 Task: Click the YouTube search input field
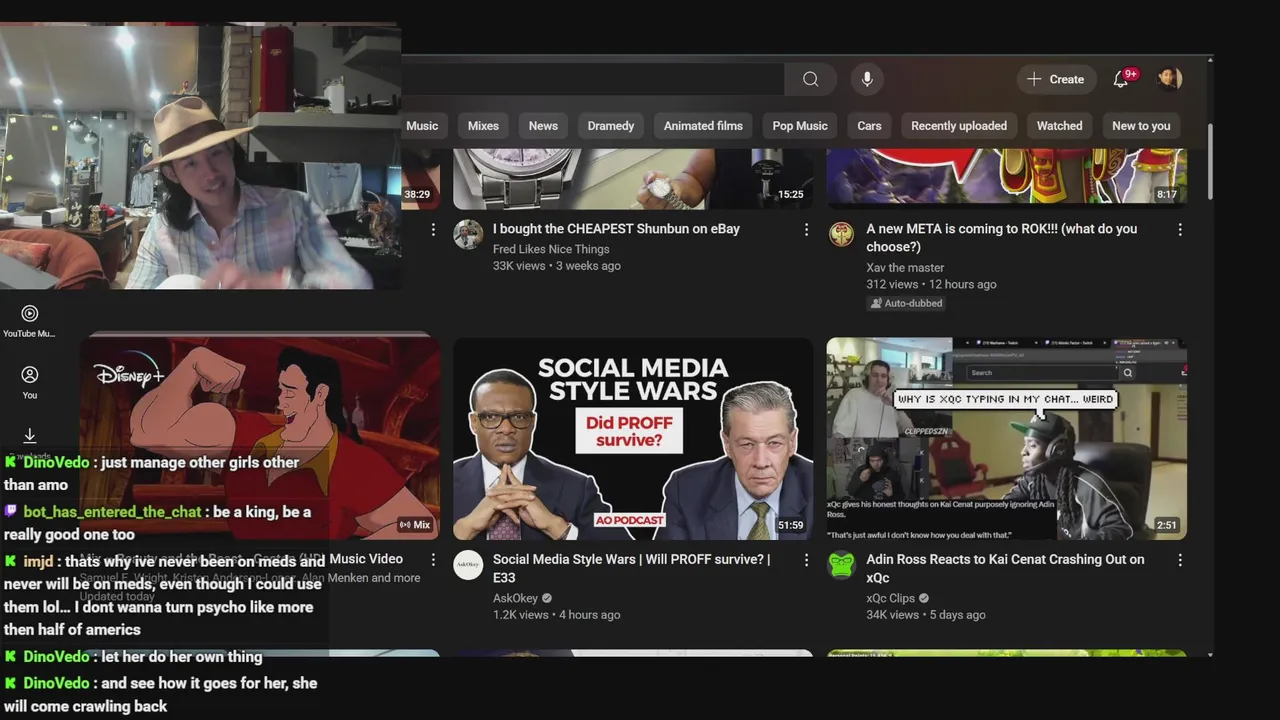click(x=593, y=79)
